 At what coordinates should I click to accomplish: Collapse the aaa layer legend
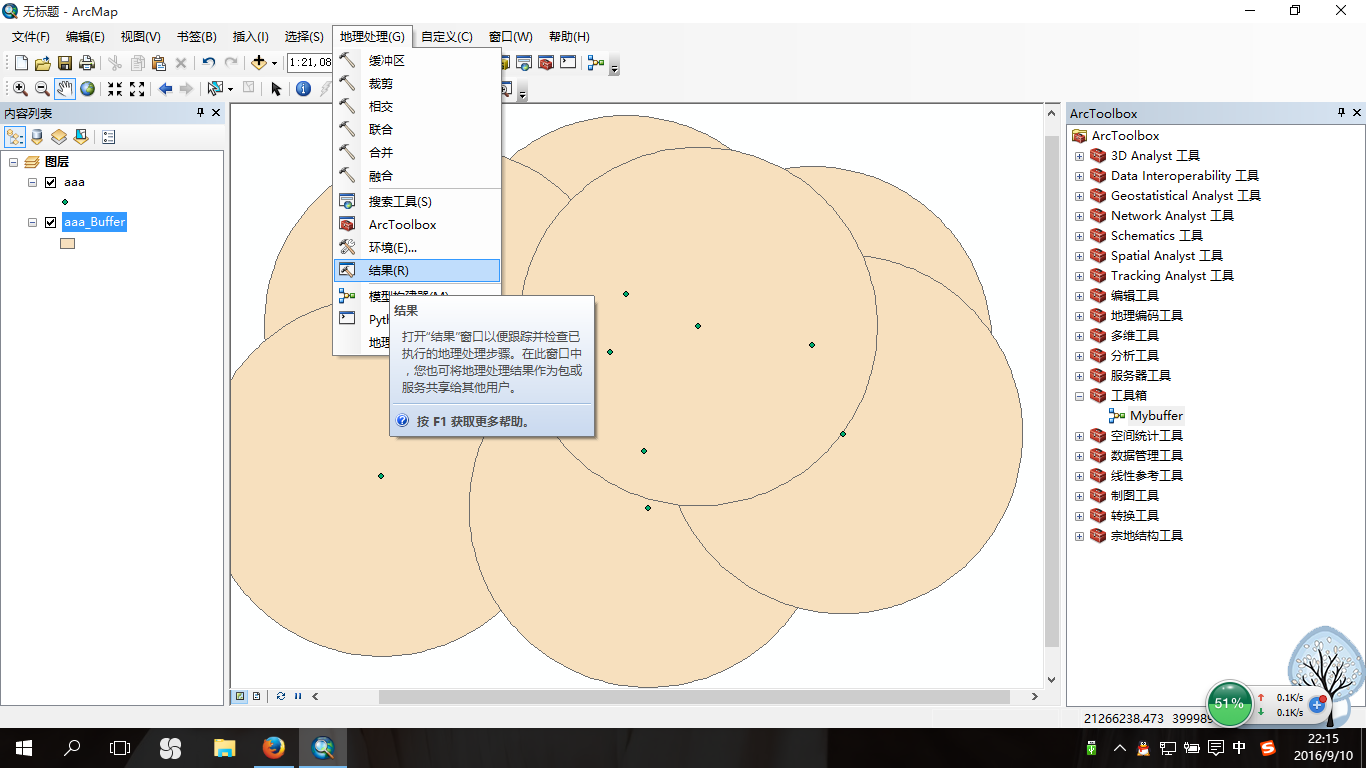(x=32, y=182)
